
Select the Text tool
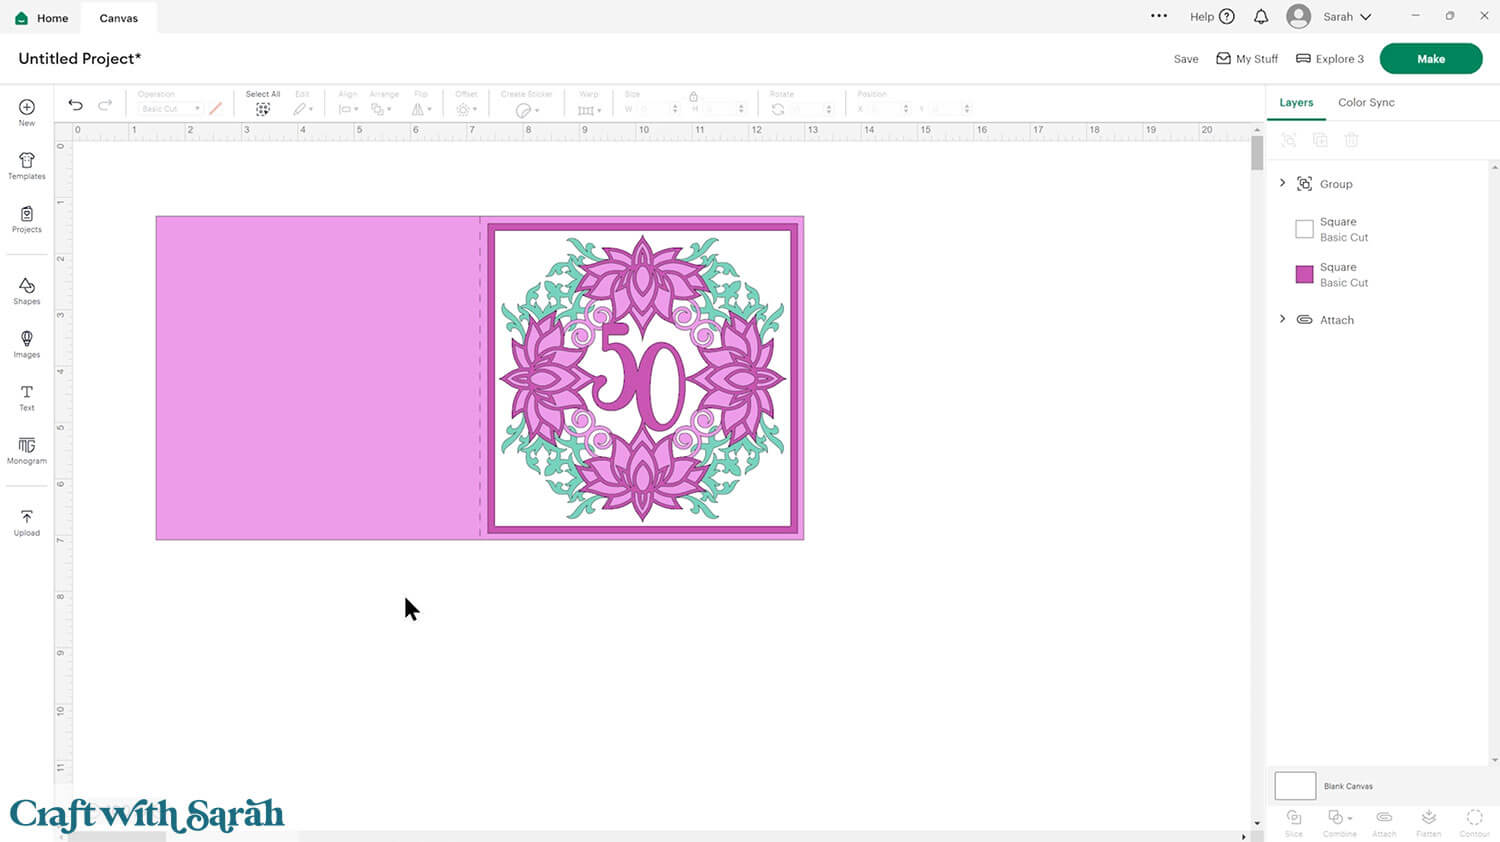coord(27,397)
